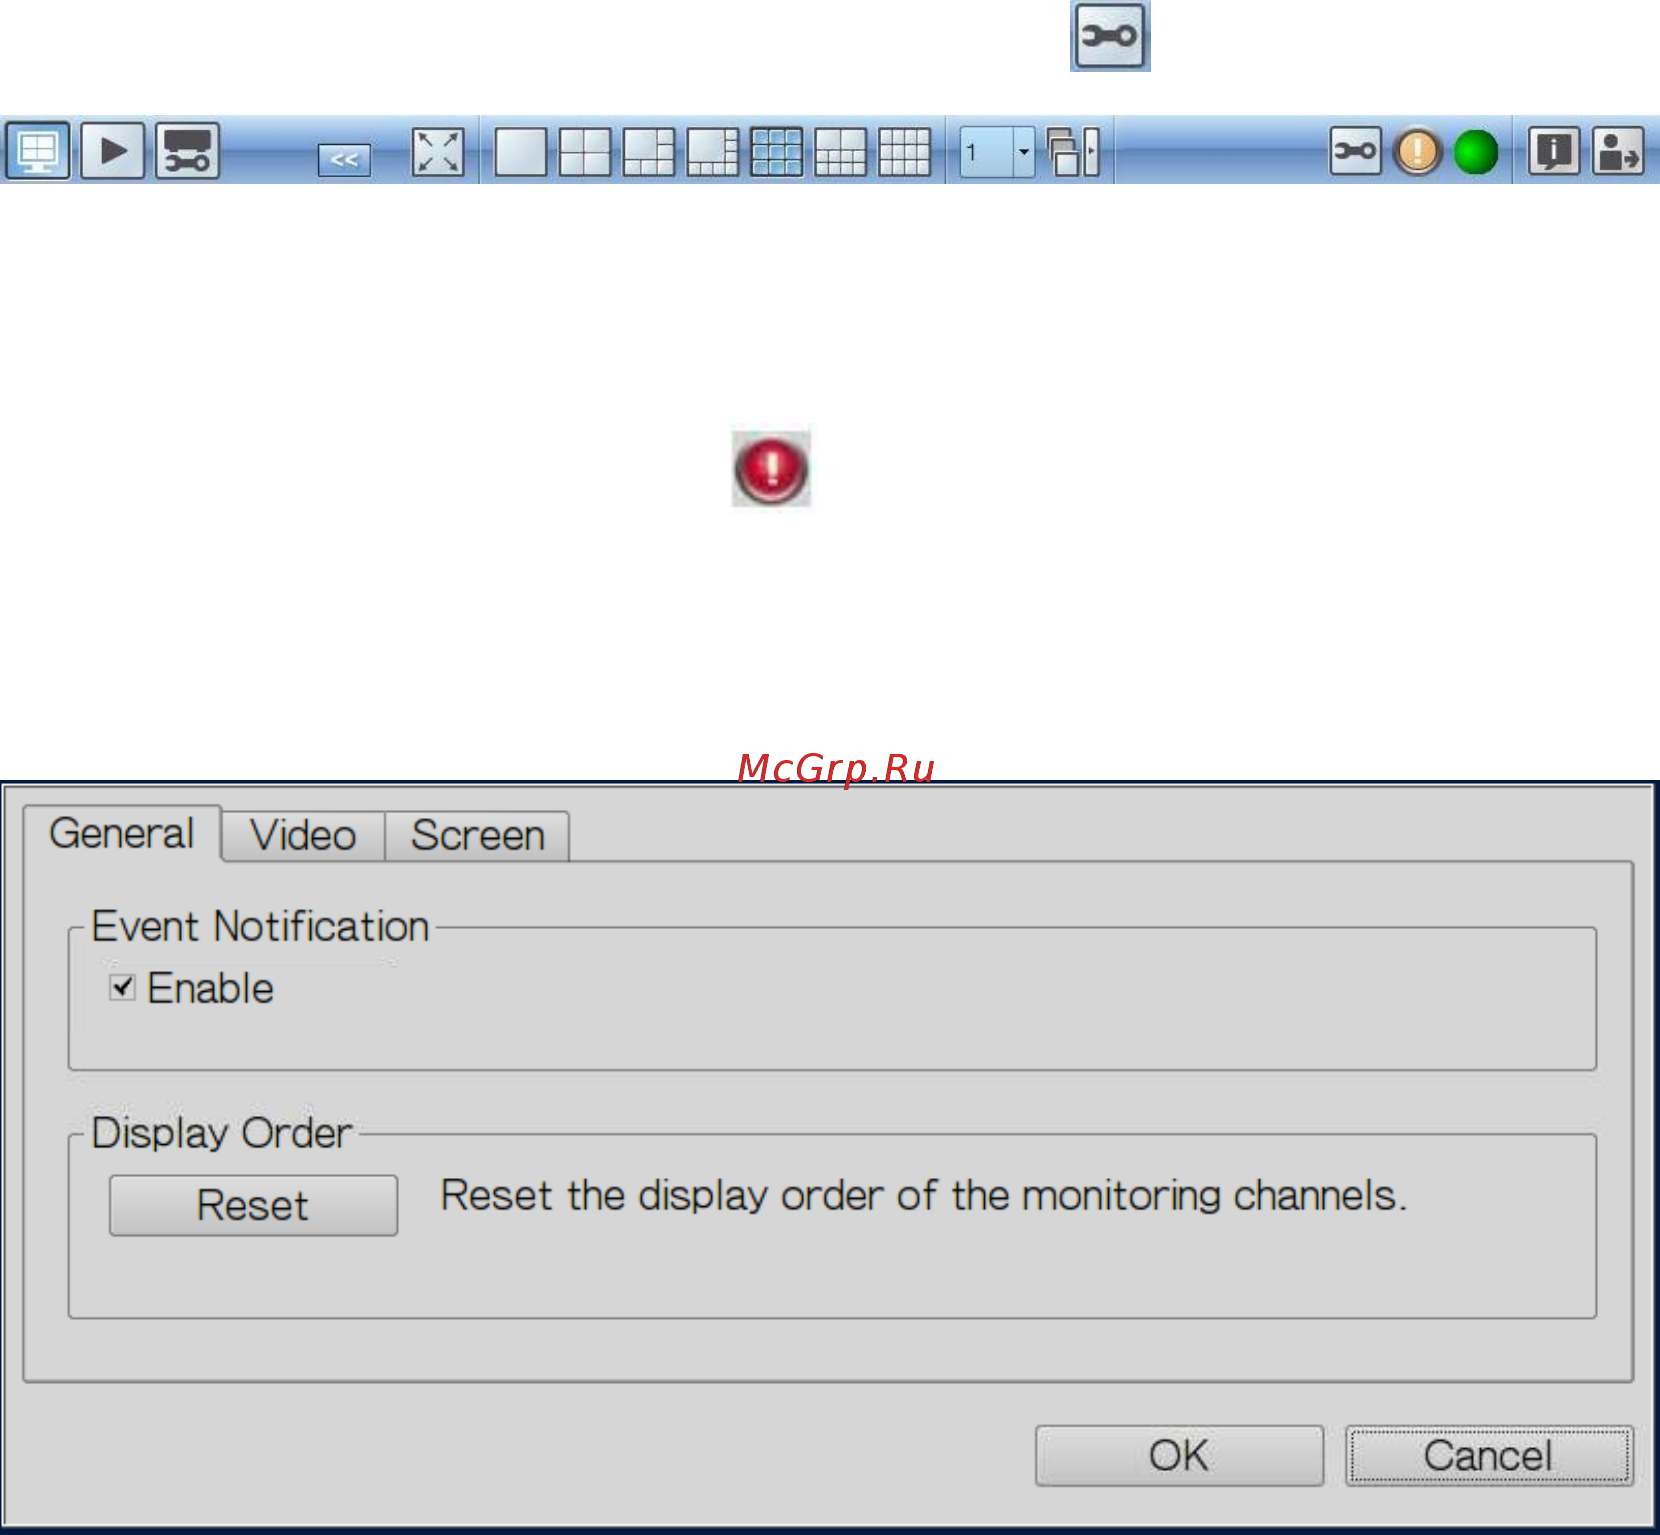Uncheck Event Notification Enable checkbox
1660x1535 pixels.
[x=122, y=987]
